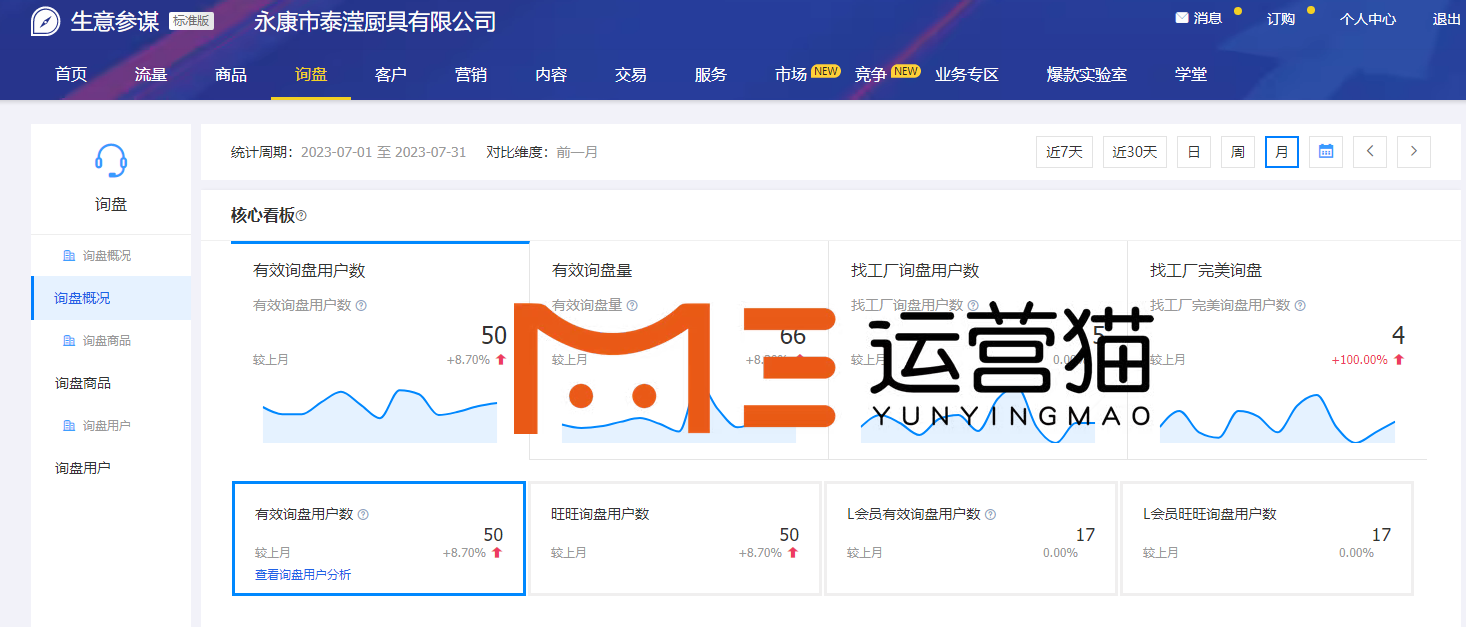Viewport: 1466px width, 627px height.
Task: Open the 服务 navigation tab
Action: [x=711, y=75]
